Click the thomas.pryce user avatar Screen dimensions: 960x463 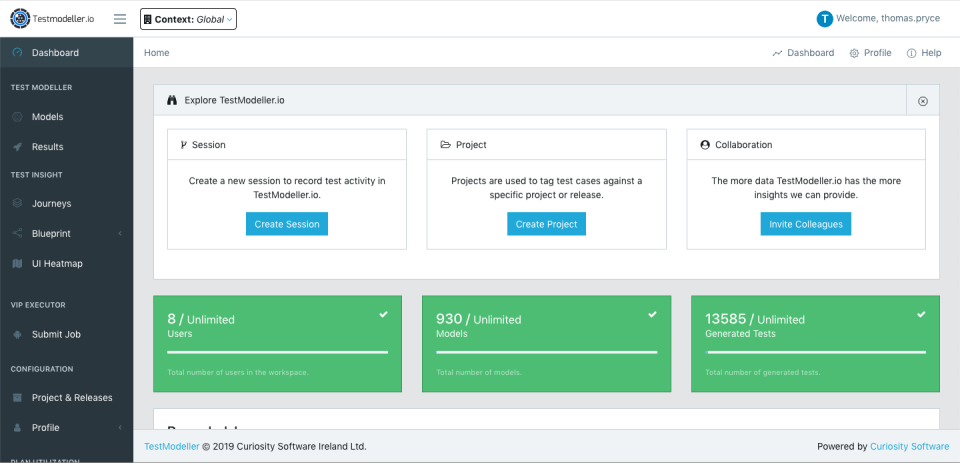click(825, 19)
